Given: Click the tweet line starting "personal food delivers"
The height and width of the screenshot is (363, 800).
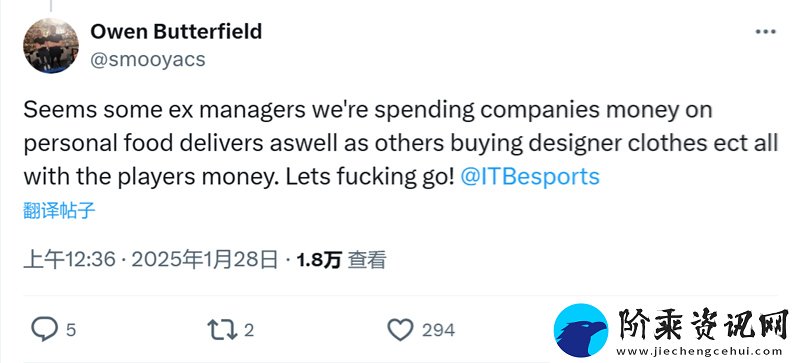Looking at the screenshot, I should pos(401,143).
